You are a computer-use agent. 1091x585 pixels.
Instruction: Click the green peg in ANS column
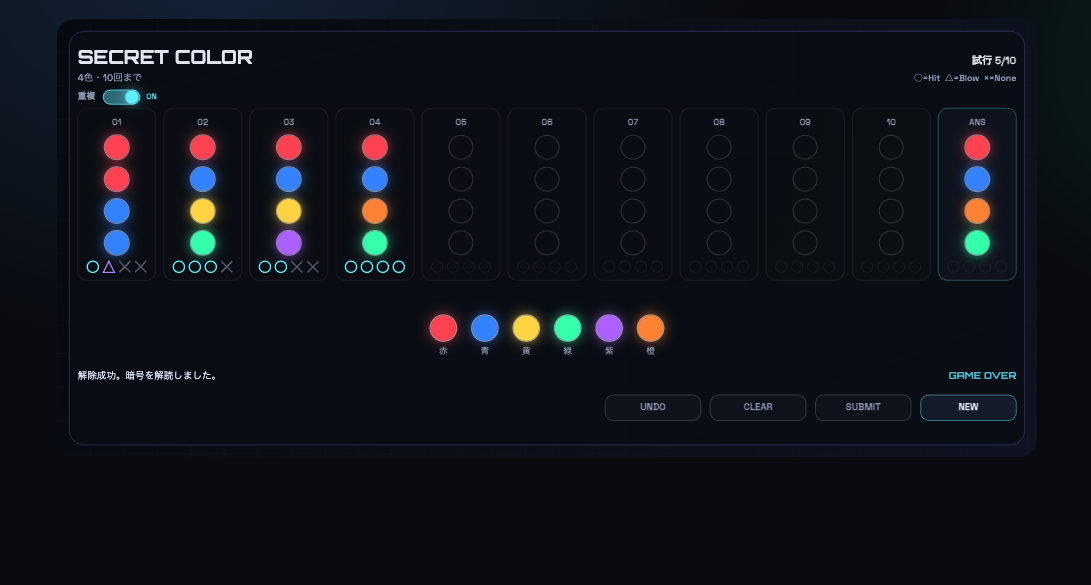point(977,243)
